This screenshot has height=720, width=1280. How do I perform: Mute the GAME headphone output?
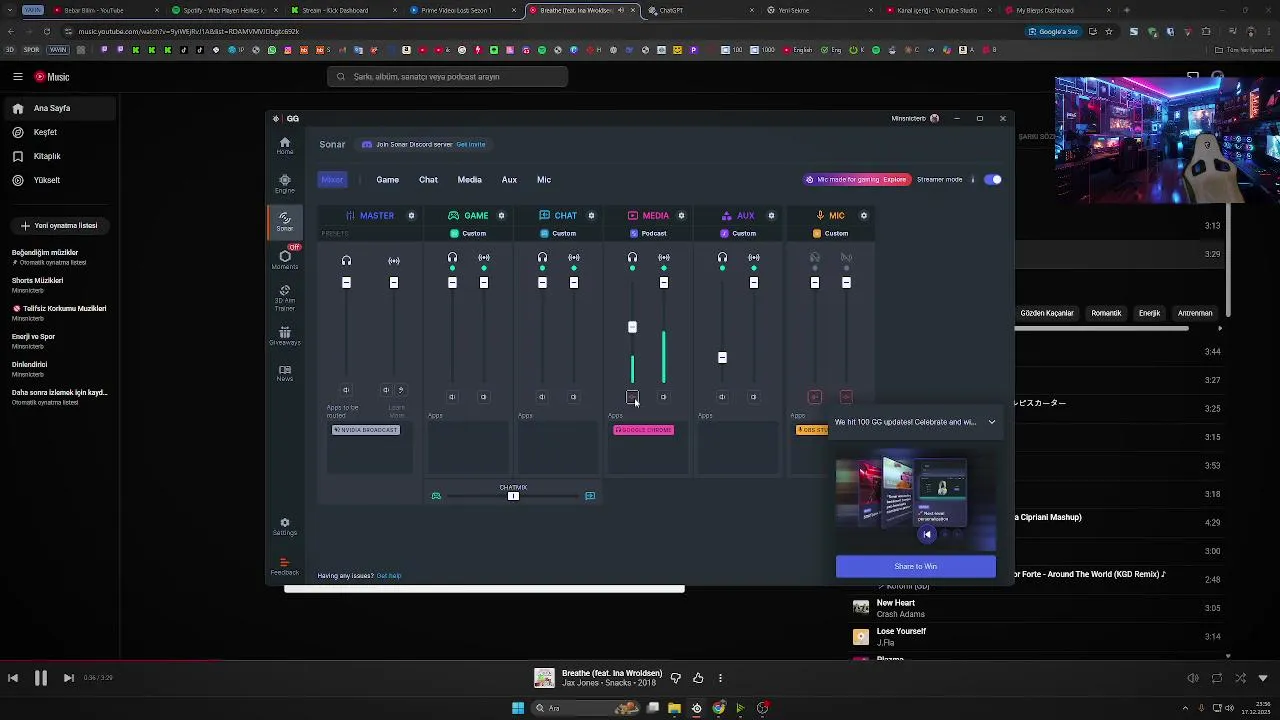[x=452, y=397]
